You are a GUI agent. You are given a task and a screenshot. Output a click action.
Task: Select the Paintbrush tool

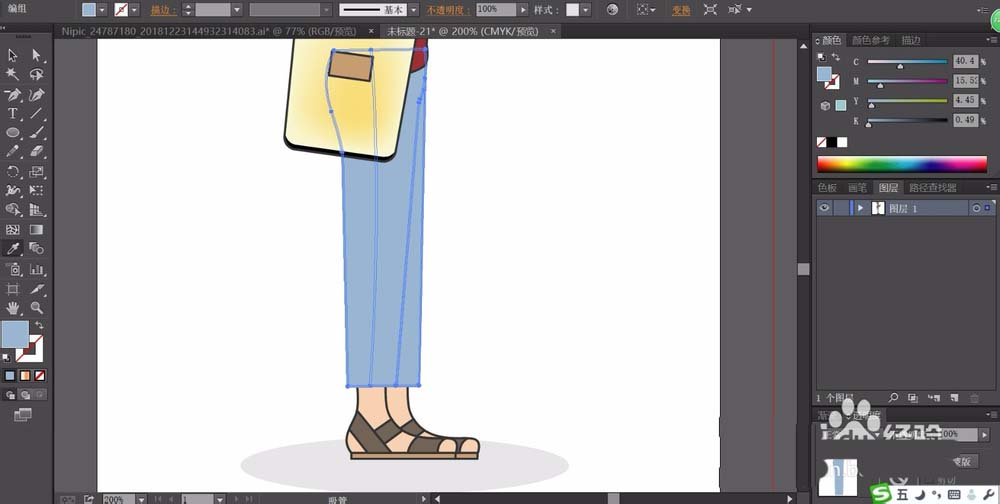pyautogui.click(x=36, y=133)
